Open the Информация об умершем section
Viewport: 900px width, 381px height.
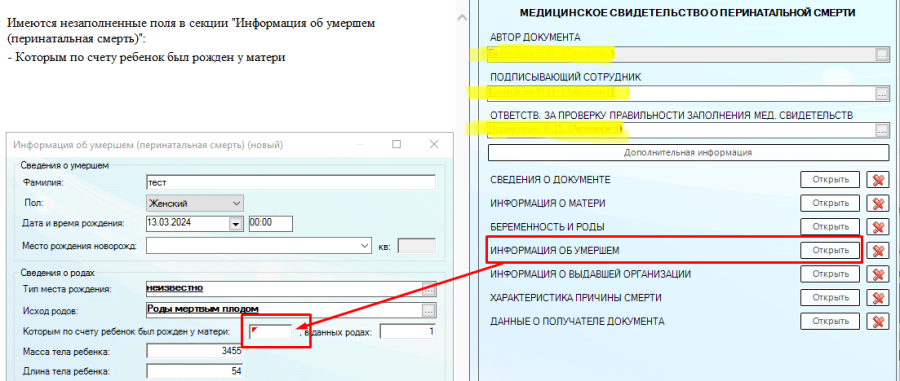pyautogui.click(x=830, y=250)
